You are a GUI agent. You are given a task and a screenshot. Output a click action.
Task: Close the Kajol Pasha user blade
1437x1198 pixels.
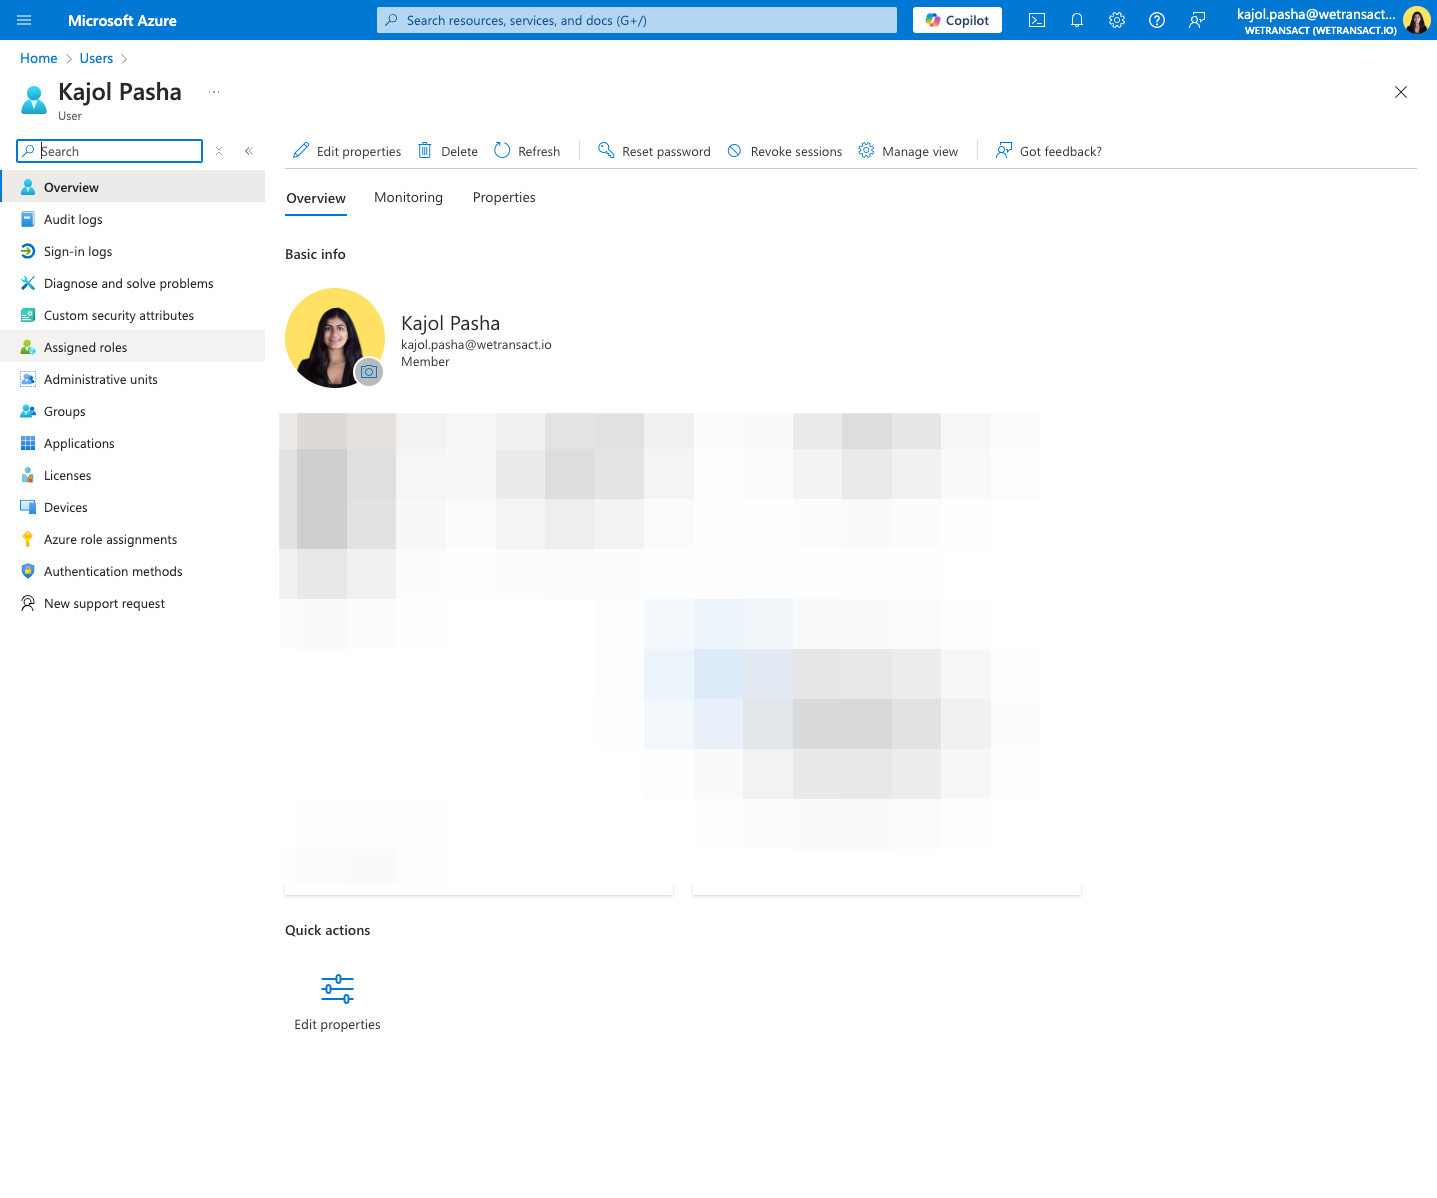1401,92
